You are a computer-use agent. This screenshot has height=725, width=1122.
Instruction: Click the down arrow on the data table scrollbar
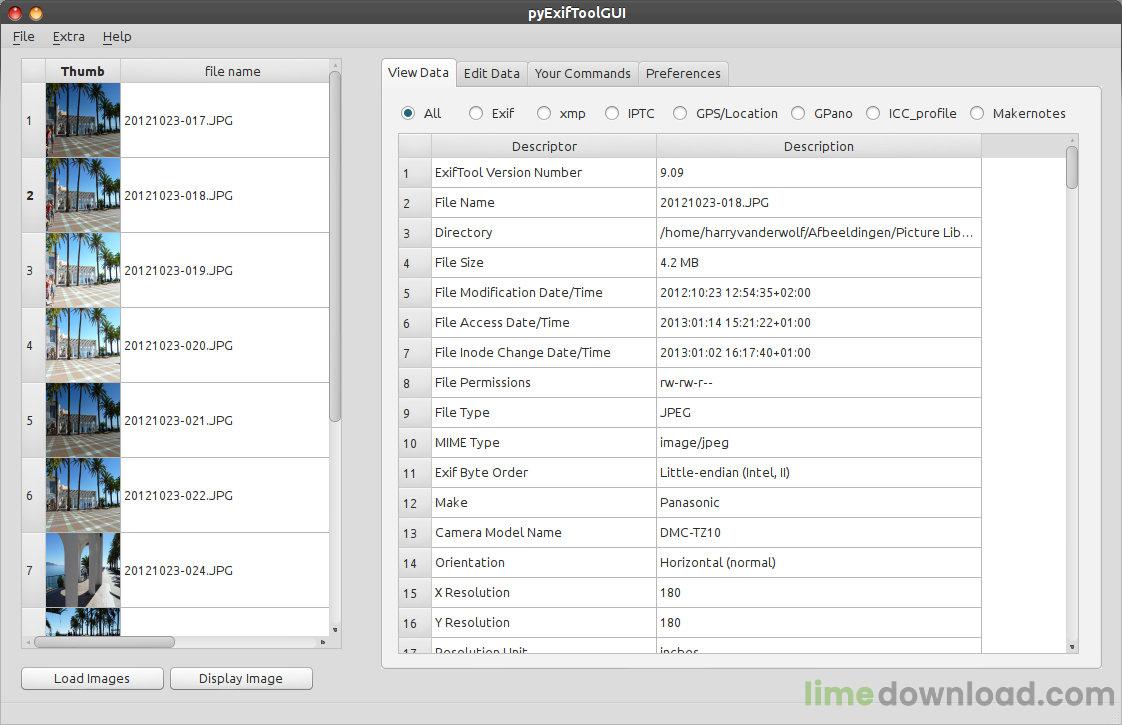pyautogui.click(x=1073, y=648)
